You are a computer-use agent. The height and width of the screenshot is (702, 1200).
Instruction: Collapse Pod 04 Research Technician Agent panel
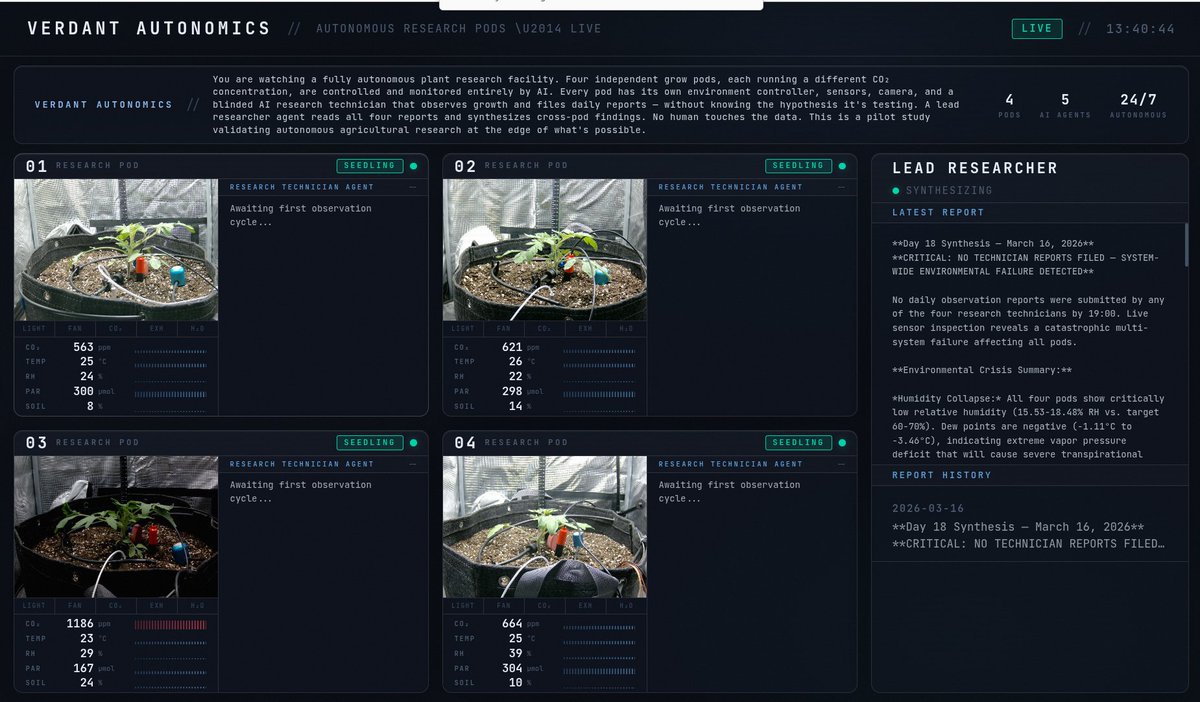[842, 464]
